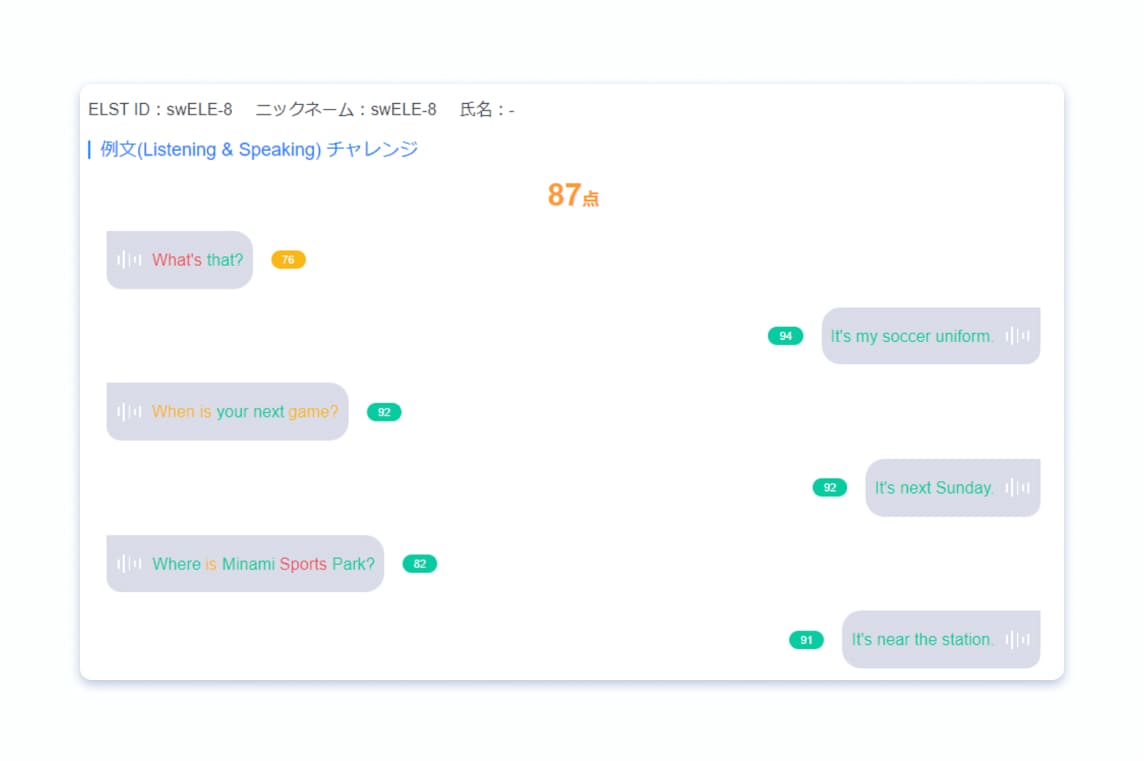Play audio for "Where is Minami Sports Park?"
The image size is (1144, 762).
pyautogui.click(x=129, y=564)
